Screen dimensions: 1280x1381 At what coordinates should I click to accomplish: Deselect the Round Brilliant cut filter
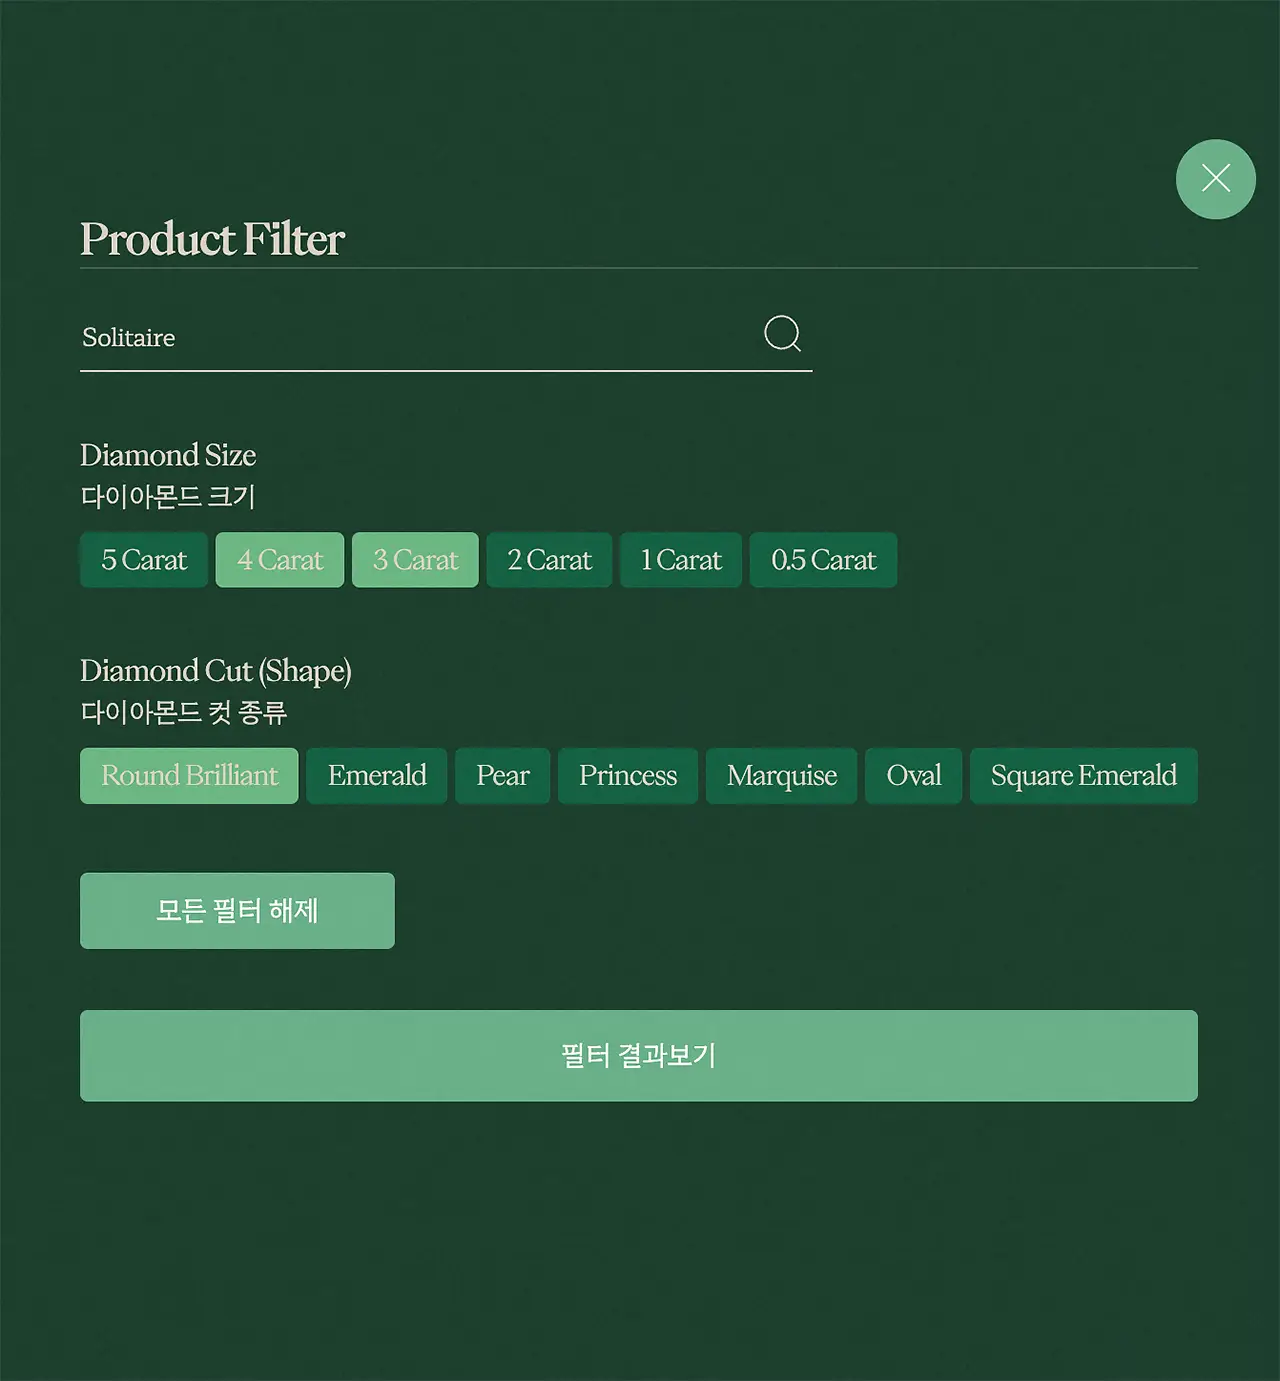click(188, 775)
